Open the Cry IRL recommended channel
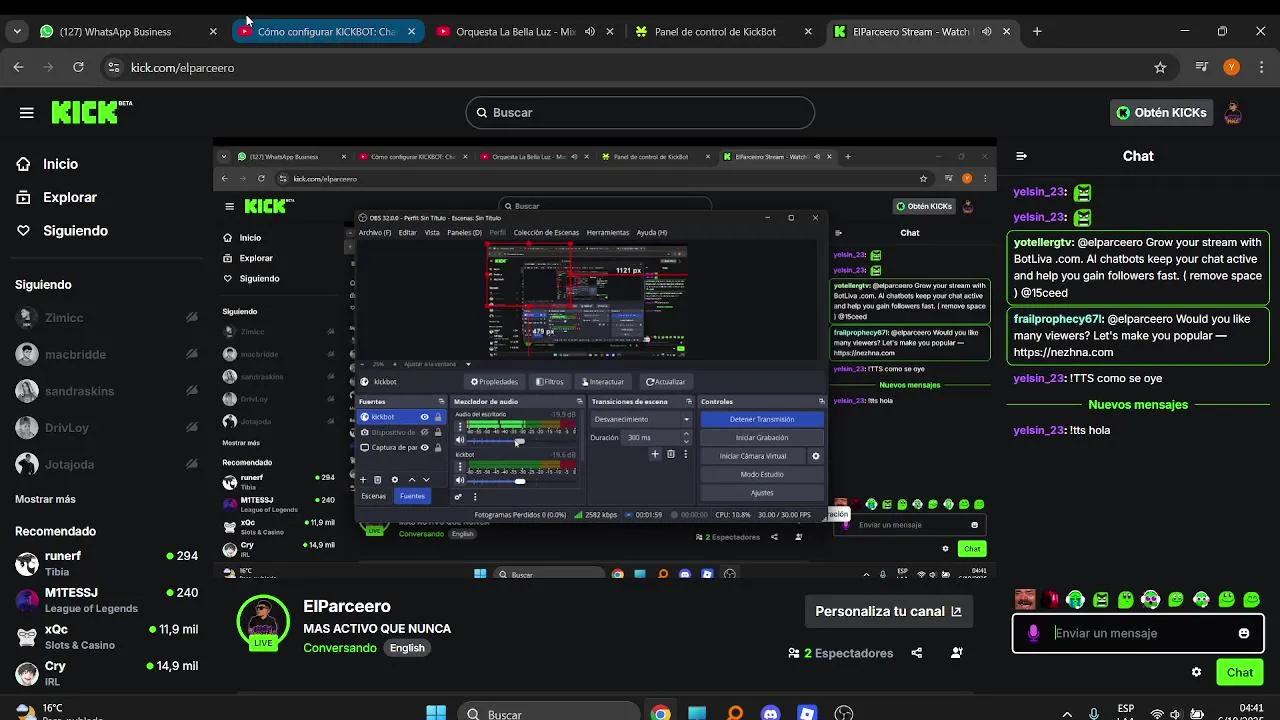This screenshot has height=720, width=1280. click(105, 673)
